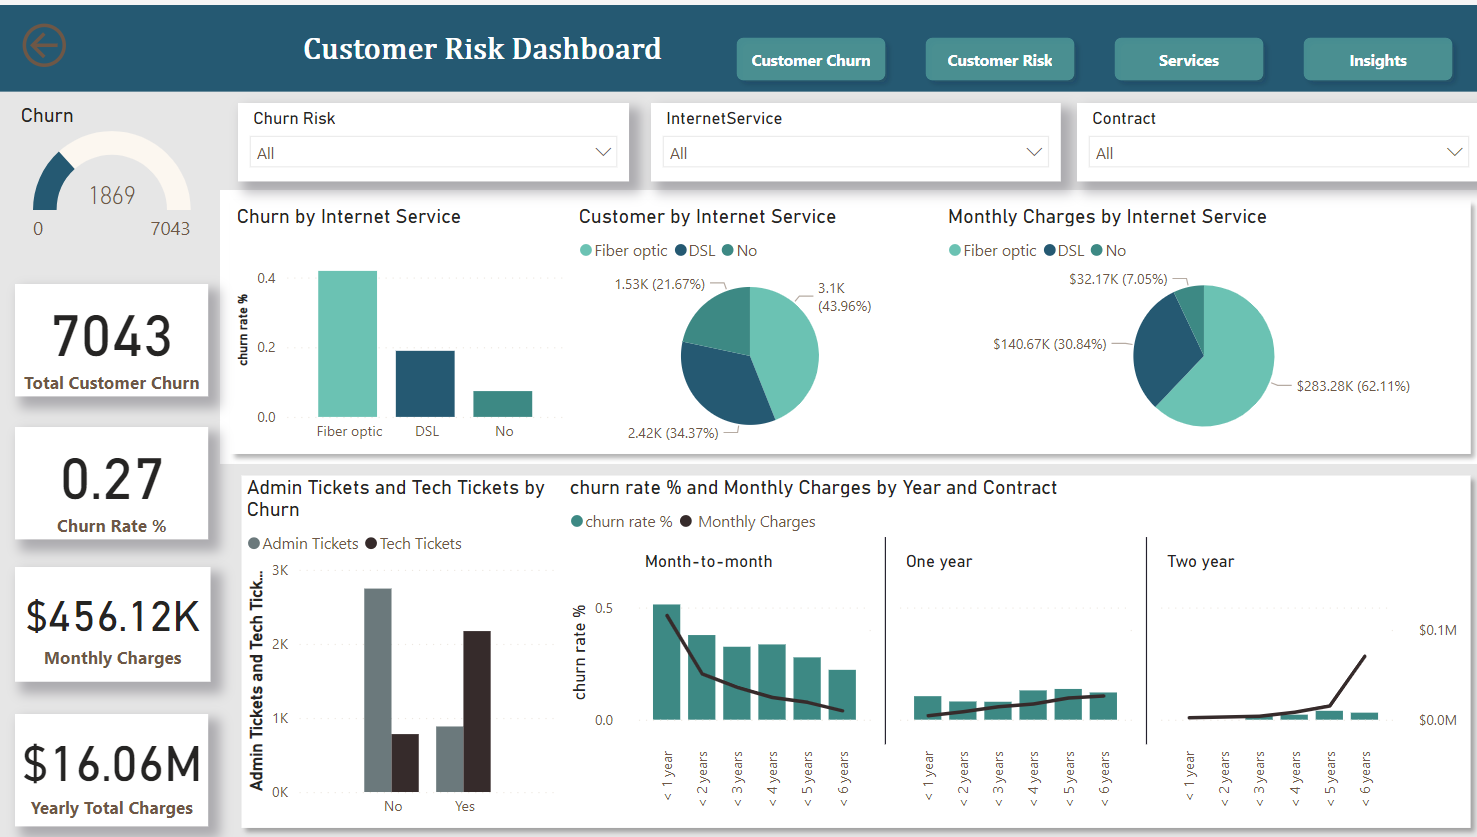Select the Fiber optic churn bar
1477x837 pixels.
(x=347, y=344)
